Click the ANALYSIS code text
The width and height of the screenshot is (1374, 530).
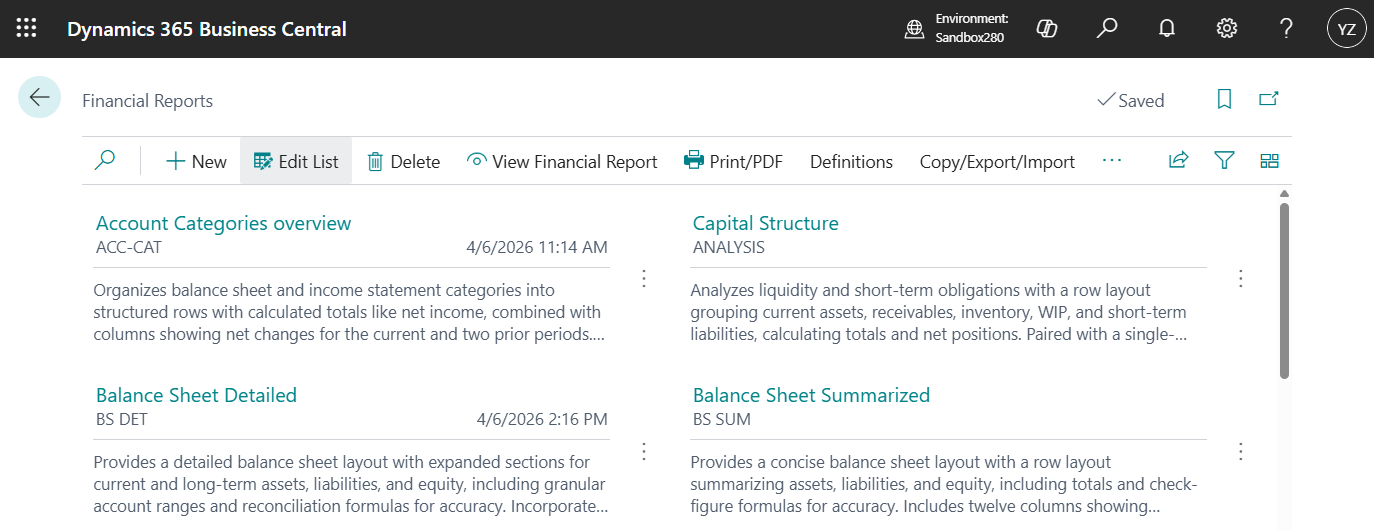click(x=729, y=247)
